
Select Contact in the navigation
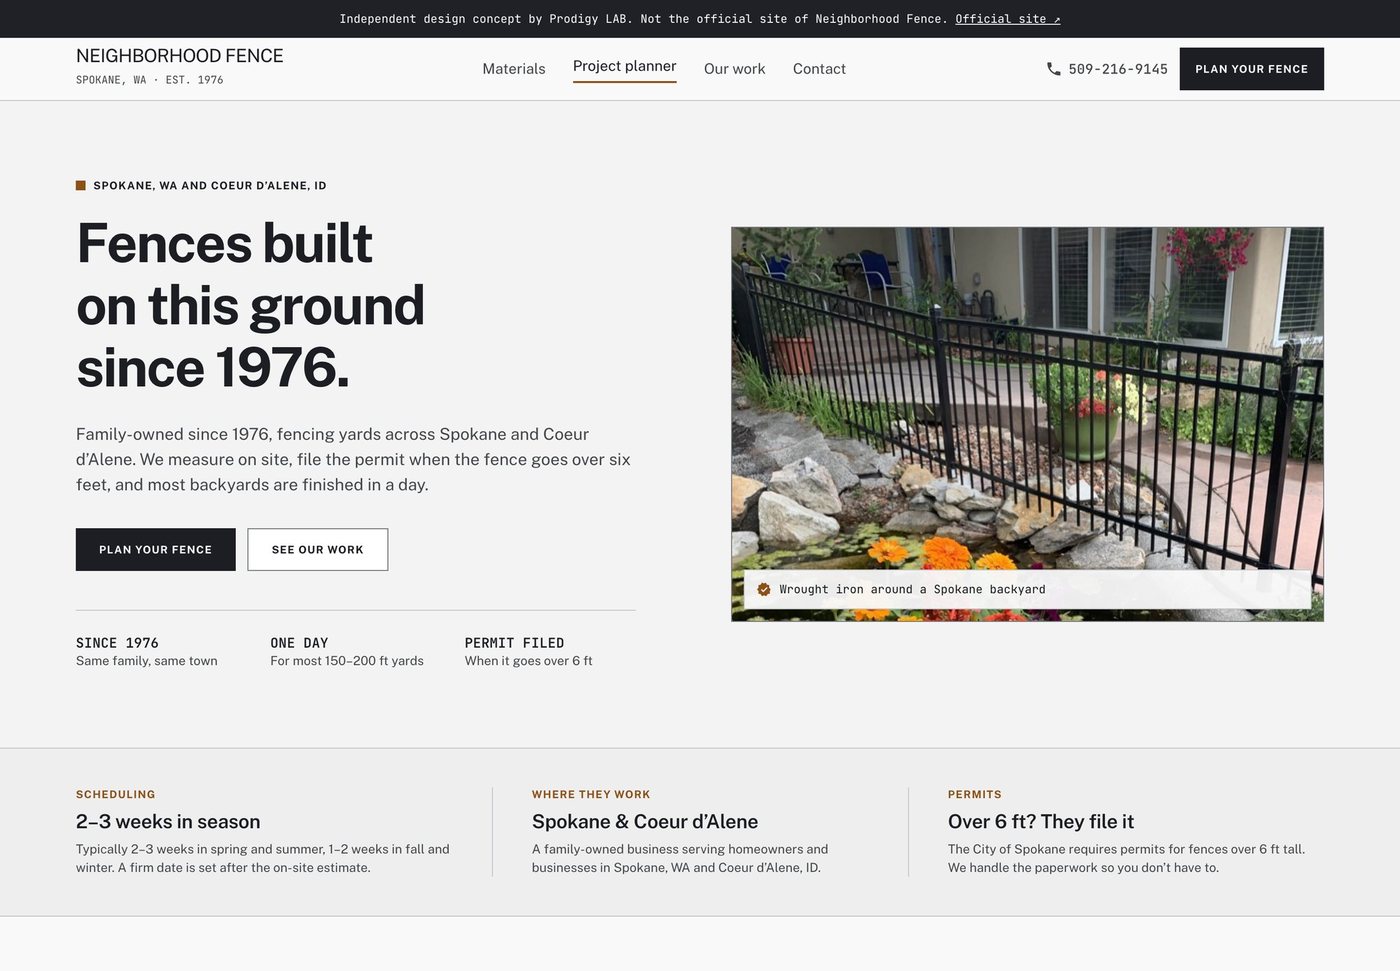[x=819, y=69]
